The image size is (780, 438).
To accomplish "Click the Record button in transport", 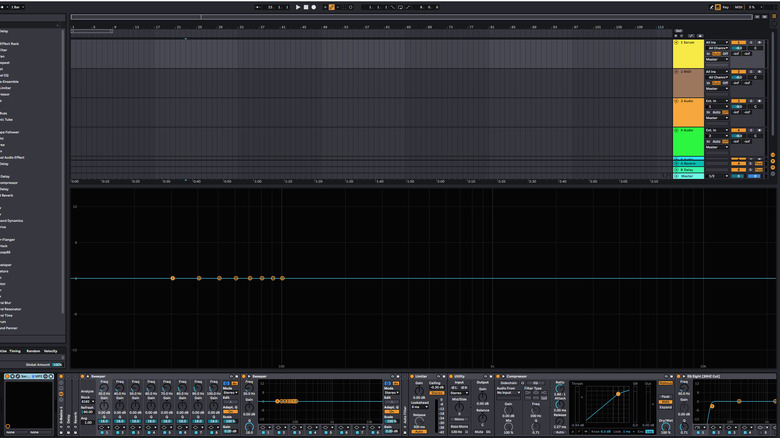I will 313,7.
